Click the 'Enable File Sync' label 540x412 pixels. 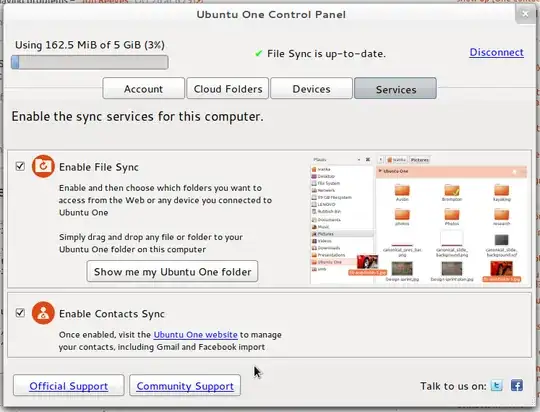pos(99,167)
